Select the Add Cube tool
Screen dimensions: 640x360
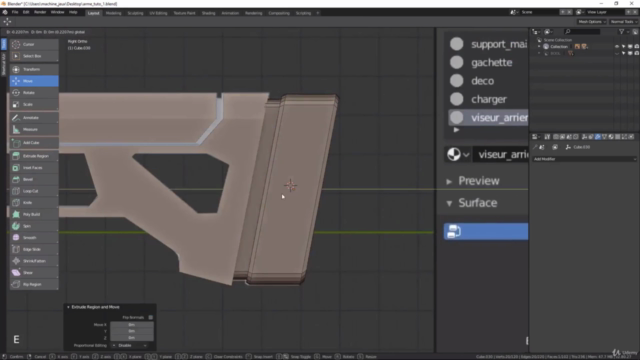(34, 143)
